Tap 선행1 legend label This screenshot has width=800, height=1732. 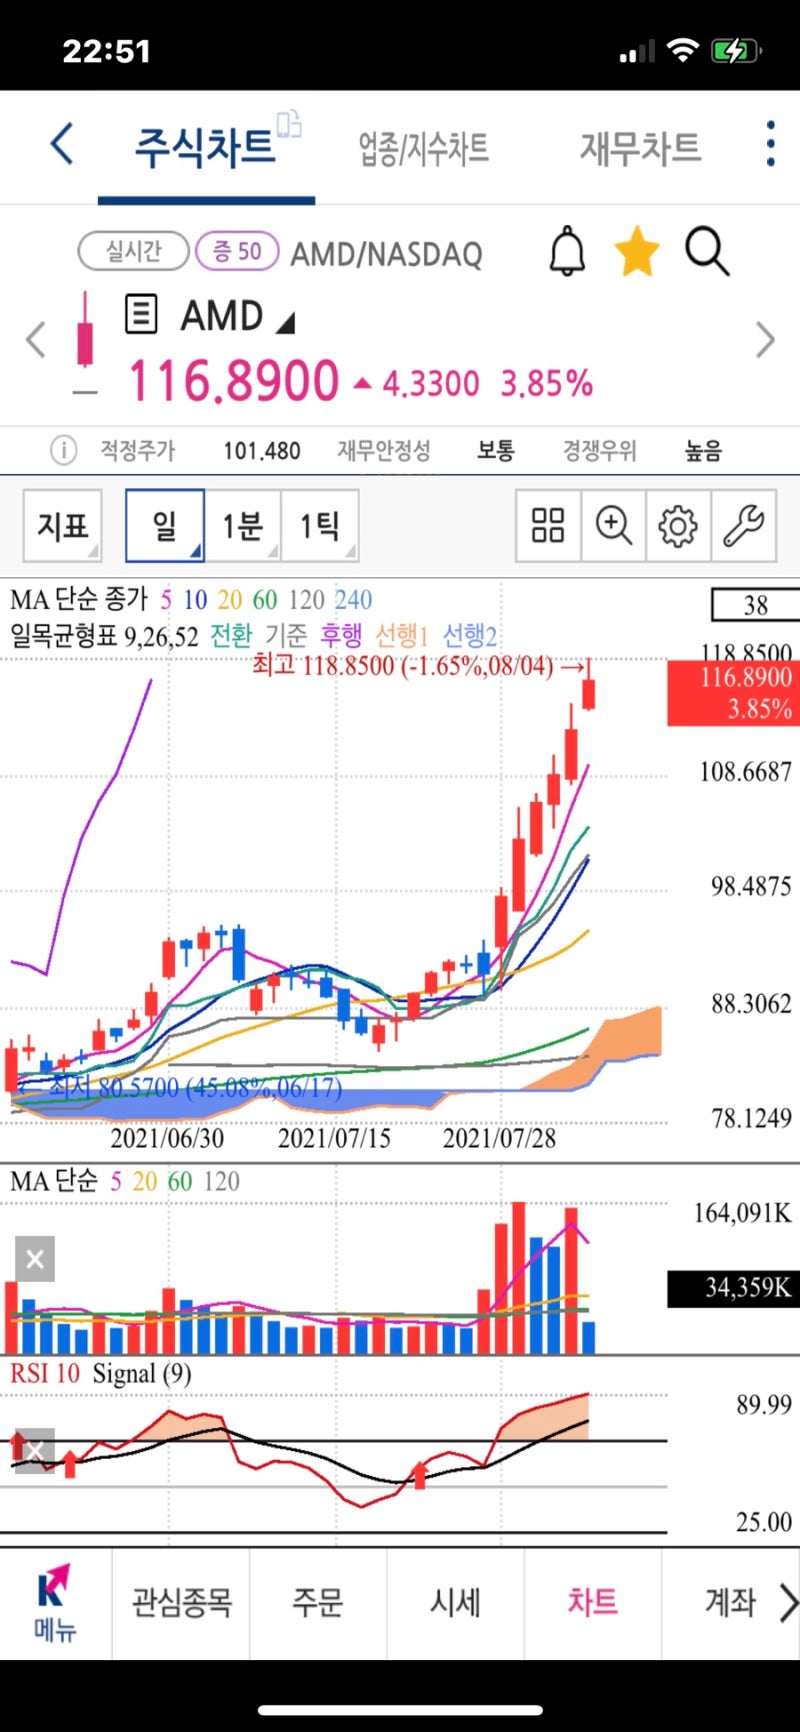pos(402,635)
